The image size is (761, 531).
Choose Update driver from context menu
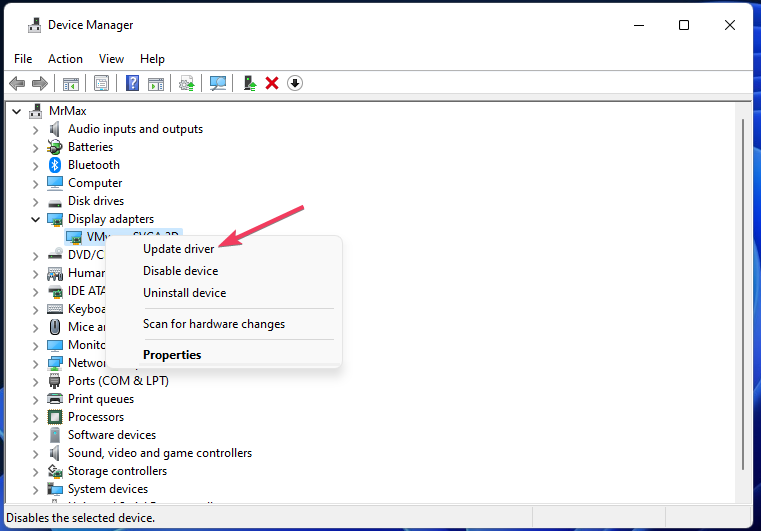[x=178, y=249]
